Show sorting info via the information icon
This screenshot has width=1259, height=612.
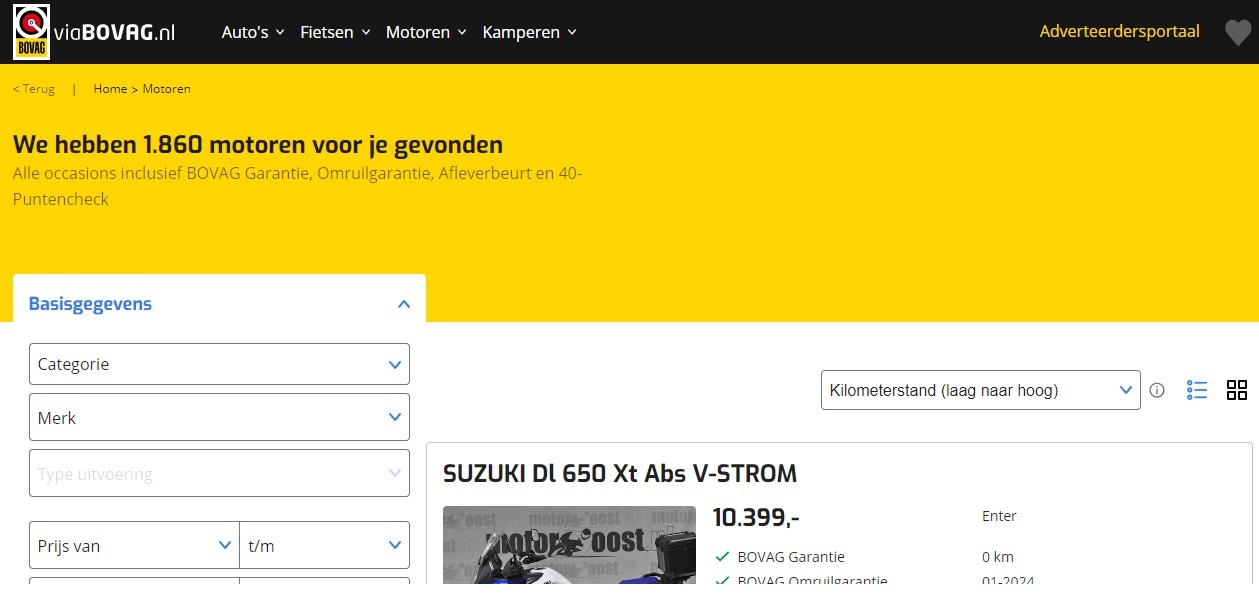point(1157,390)
